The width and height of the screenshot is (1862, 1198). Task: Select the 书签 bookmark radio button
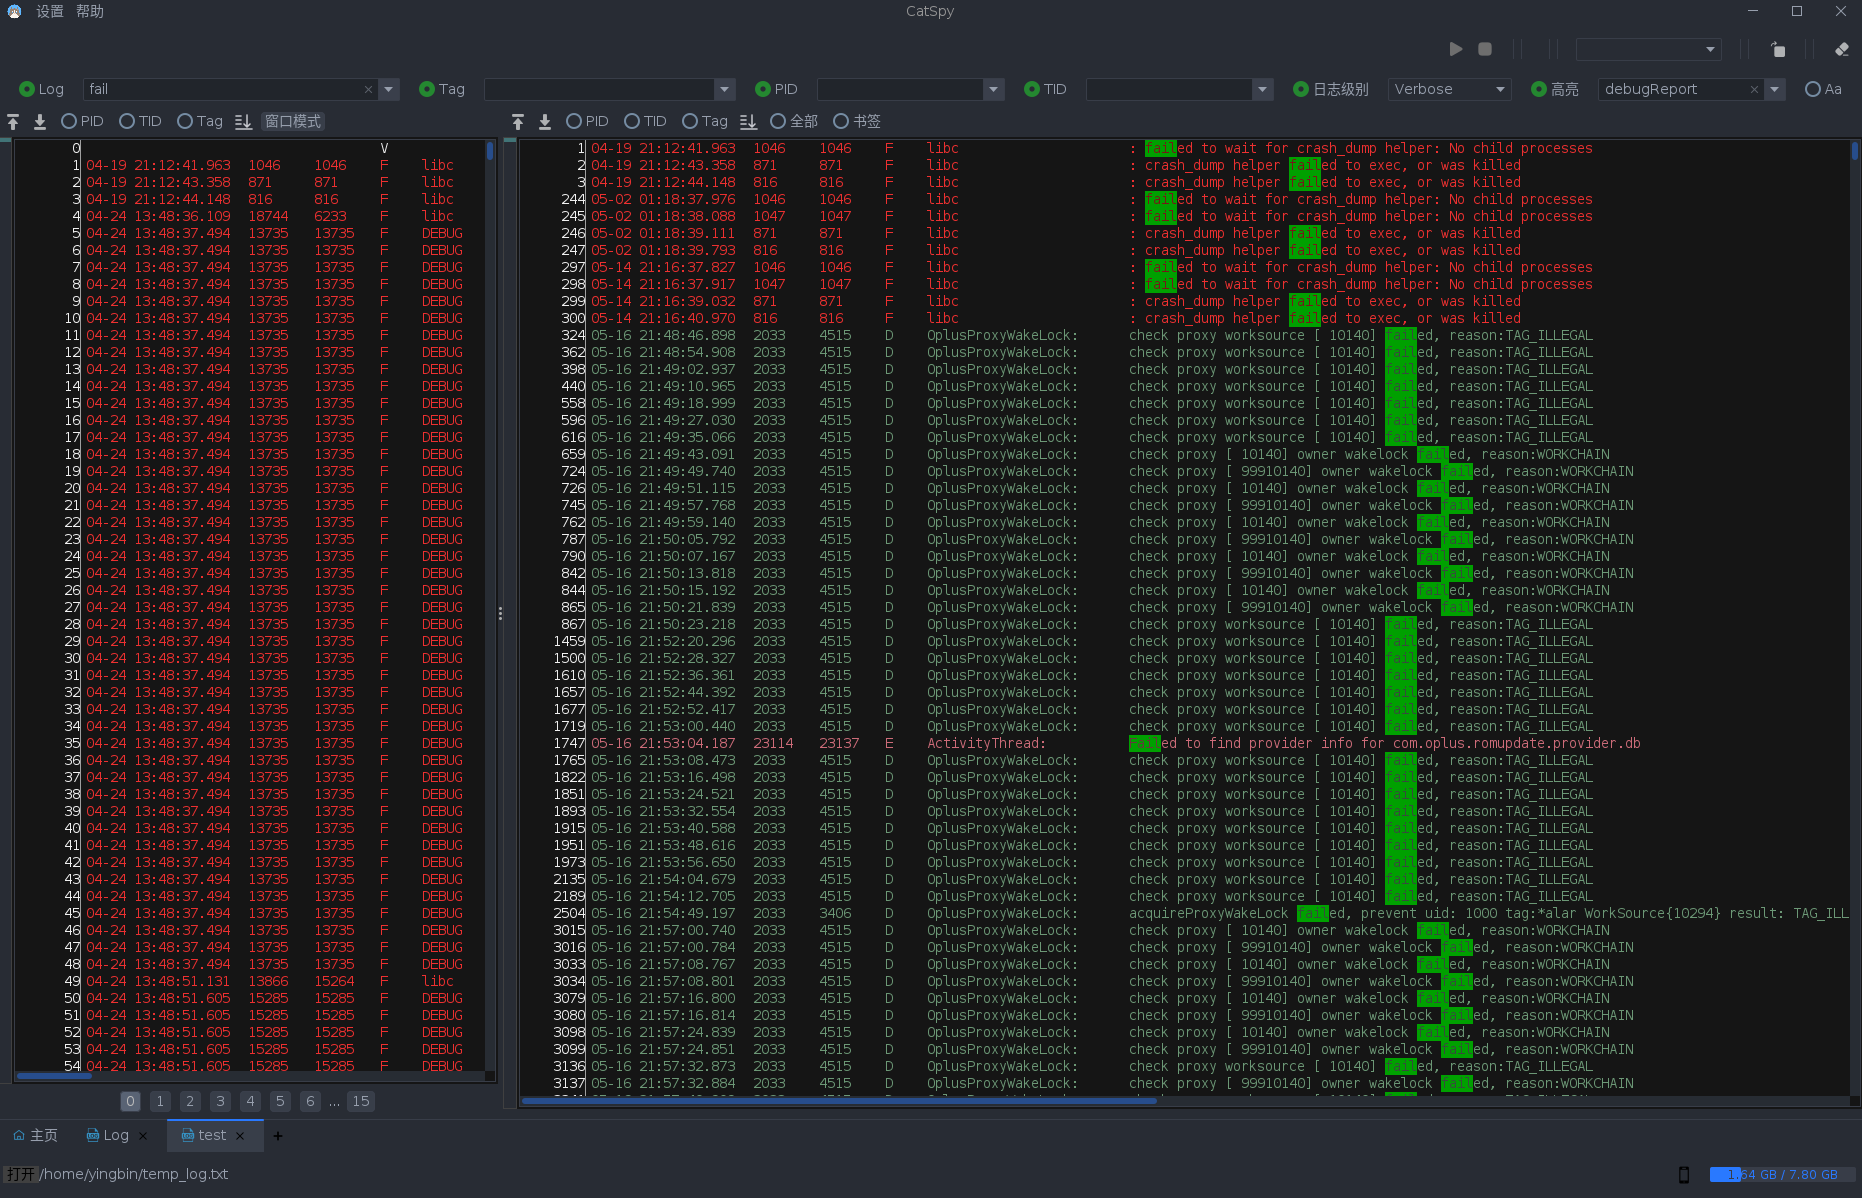point(857,121)
